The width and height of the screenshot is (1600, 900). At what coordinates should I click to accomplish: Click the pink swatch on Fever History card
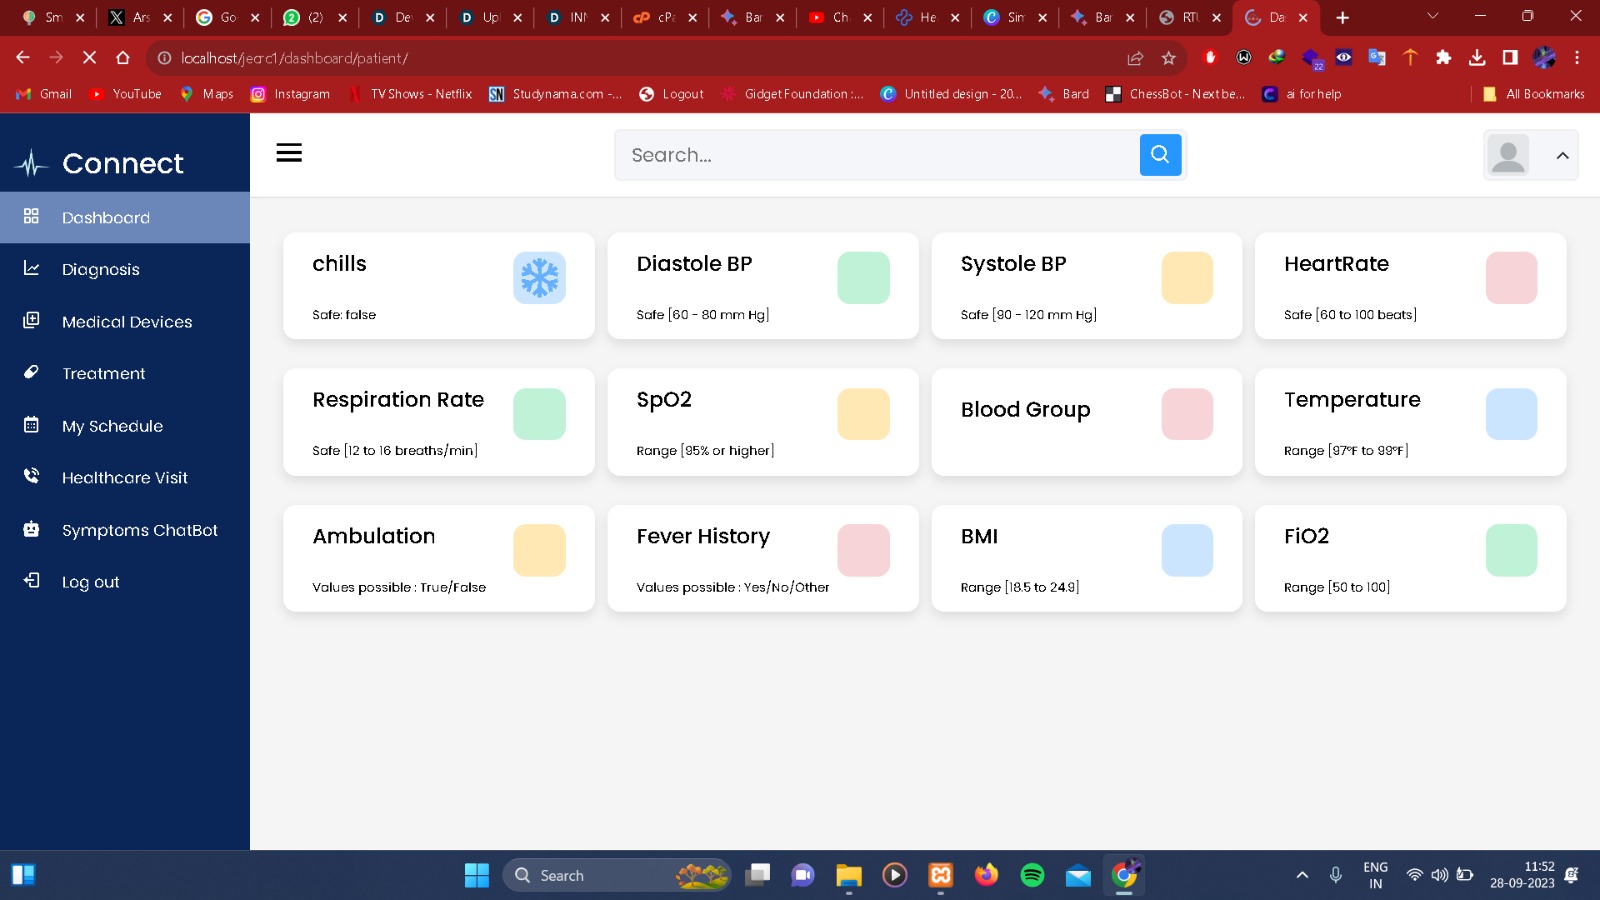point(863,550)
